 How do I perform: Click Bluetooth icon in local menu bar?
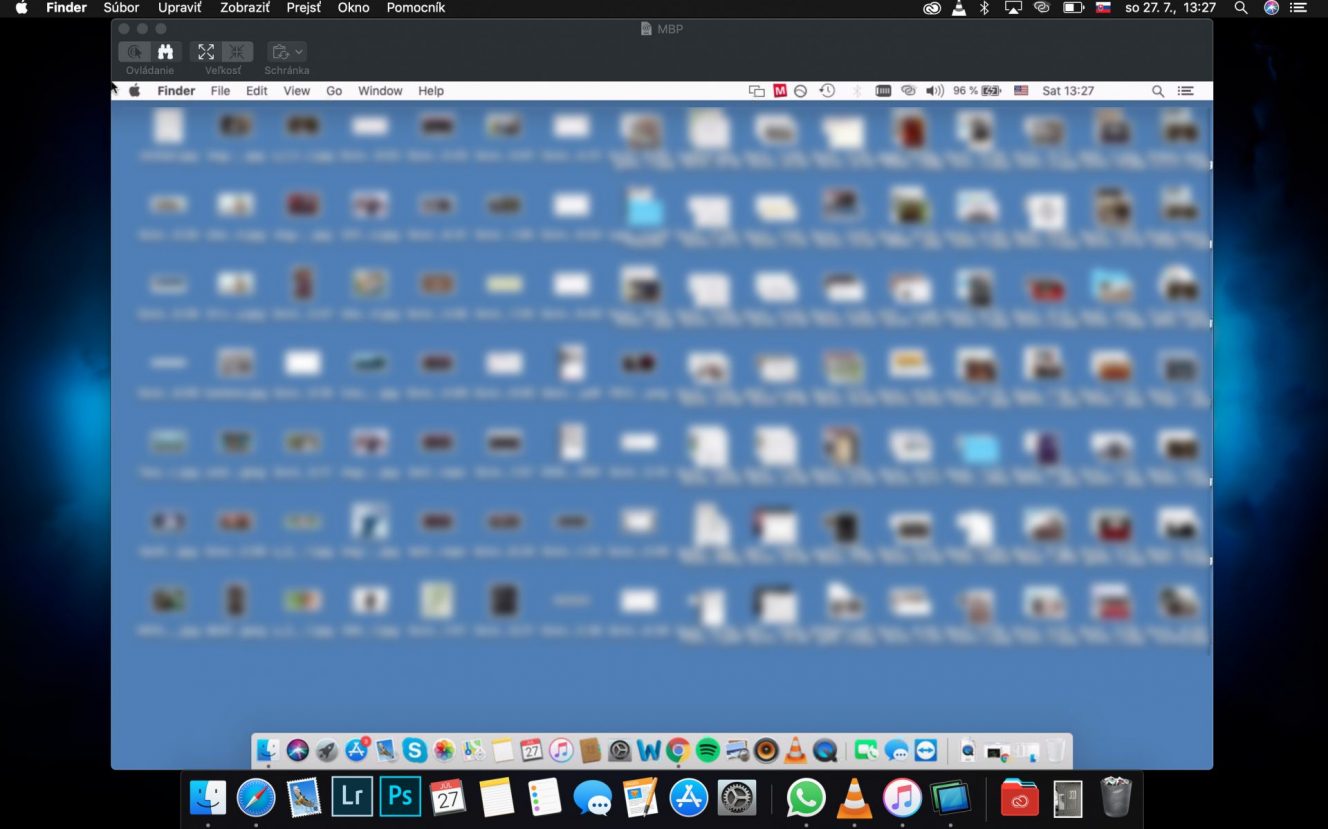[984, 8]
